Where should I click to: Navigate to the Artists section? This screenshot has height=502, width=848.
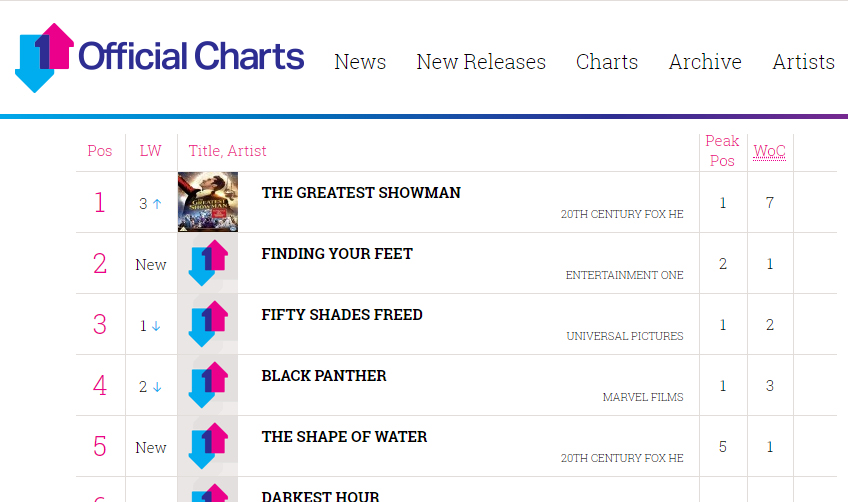click(803, 62)
